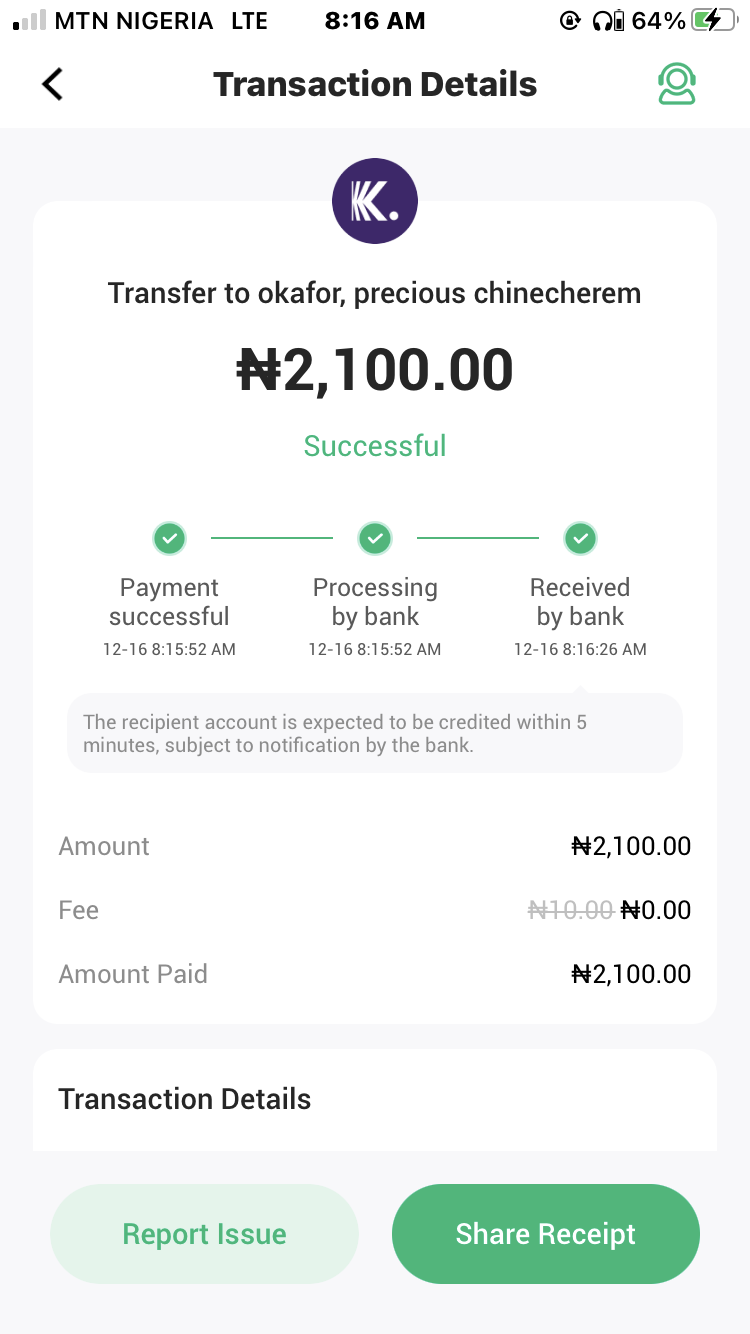Tap the cellular signal bars

29,21
